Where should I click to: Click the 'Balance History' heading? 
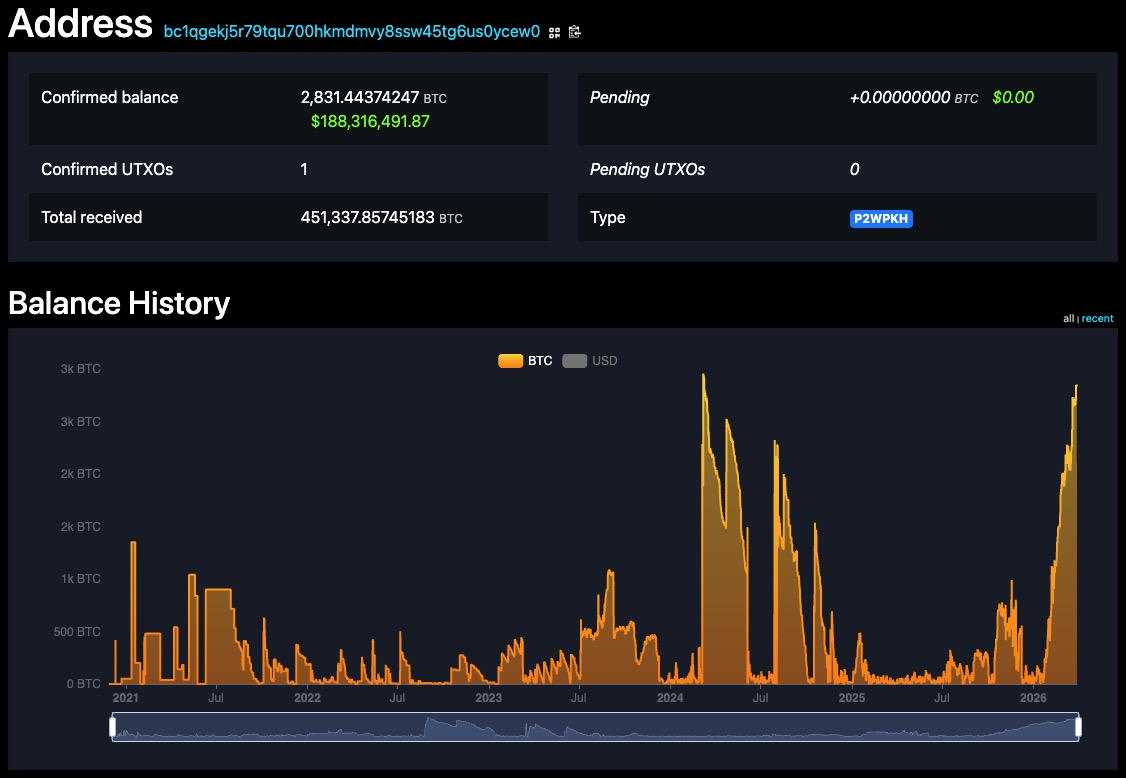(119, 303)
